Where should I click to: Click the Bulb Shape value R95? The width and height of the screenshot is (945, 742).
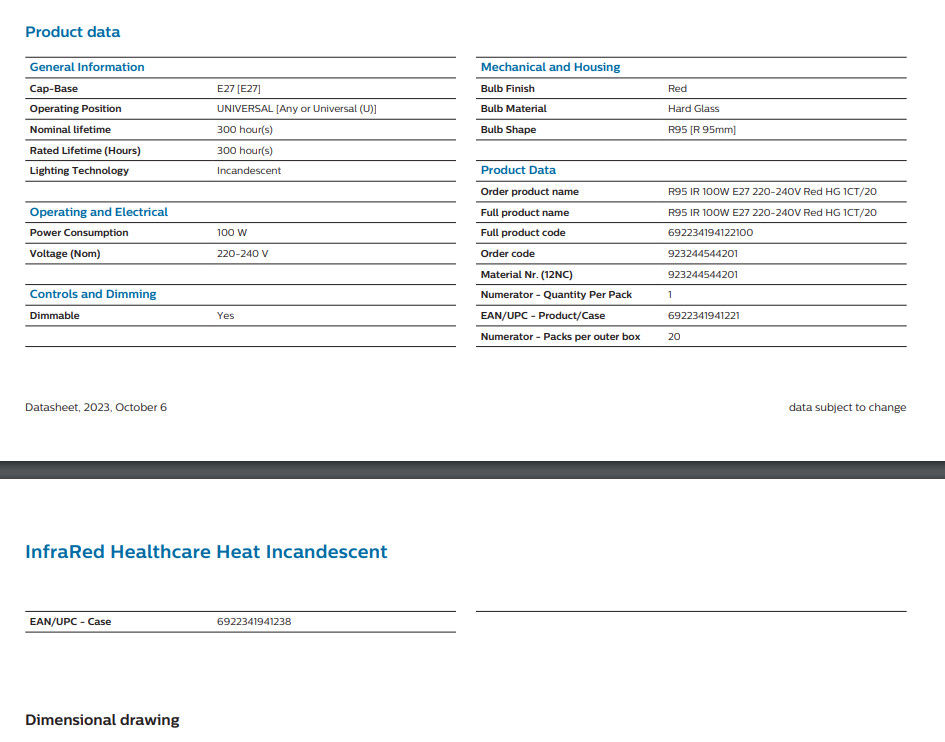(701, 130)
